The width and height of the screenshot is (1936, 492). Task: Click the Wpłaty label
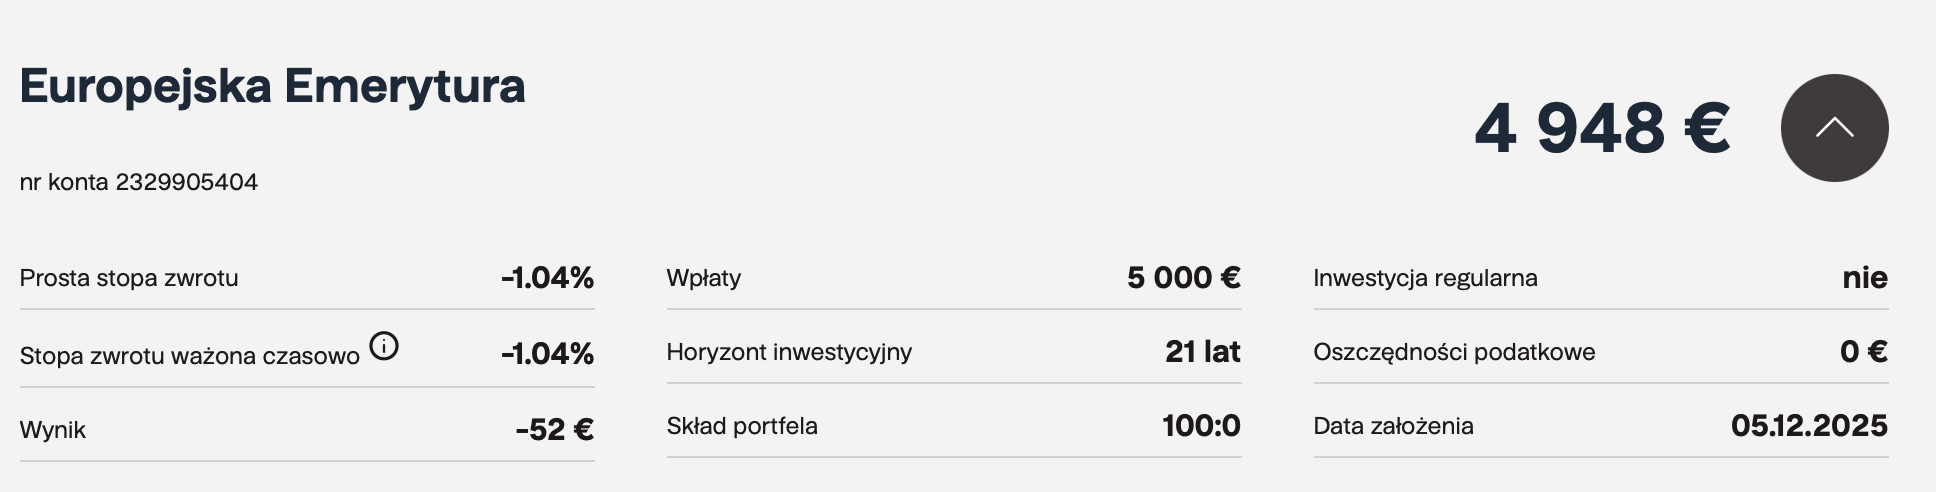click(704, 278)
